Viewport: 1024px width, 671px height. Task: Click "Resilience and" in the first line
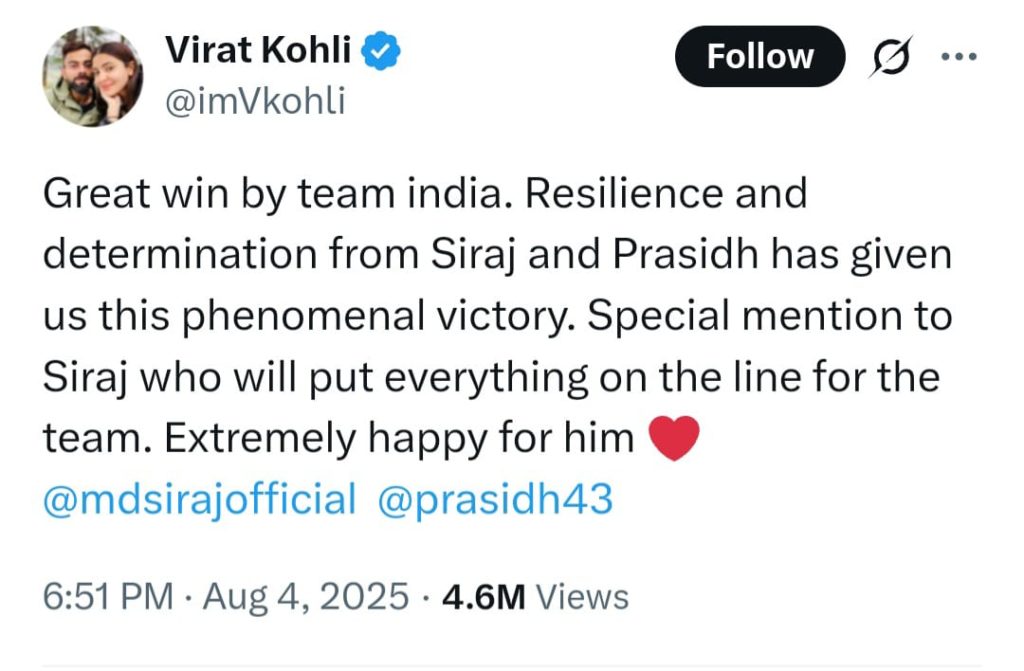[666, 194]
